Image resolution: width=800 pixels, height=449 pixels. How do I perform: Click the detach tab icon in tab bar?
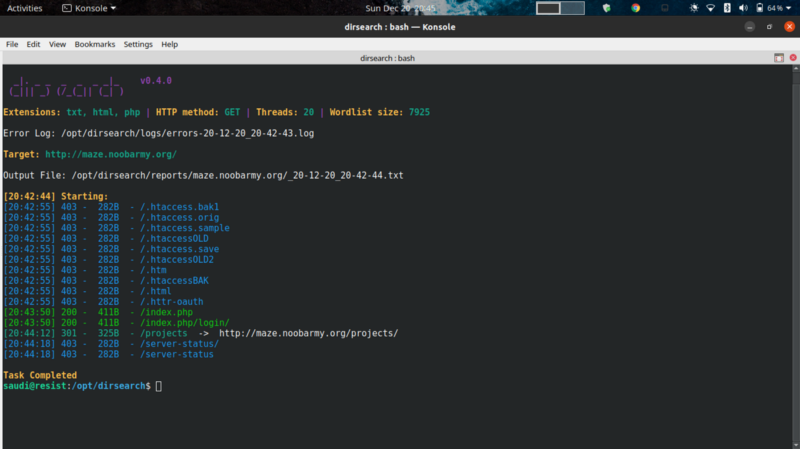point(779,58)
